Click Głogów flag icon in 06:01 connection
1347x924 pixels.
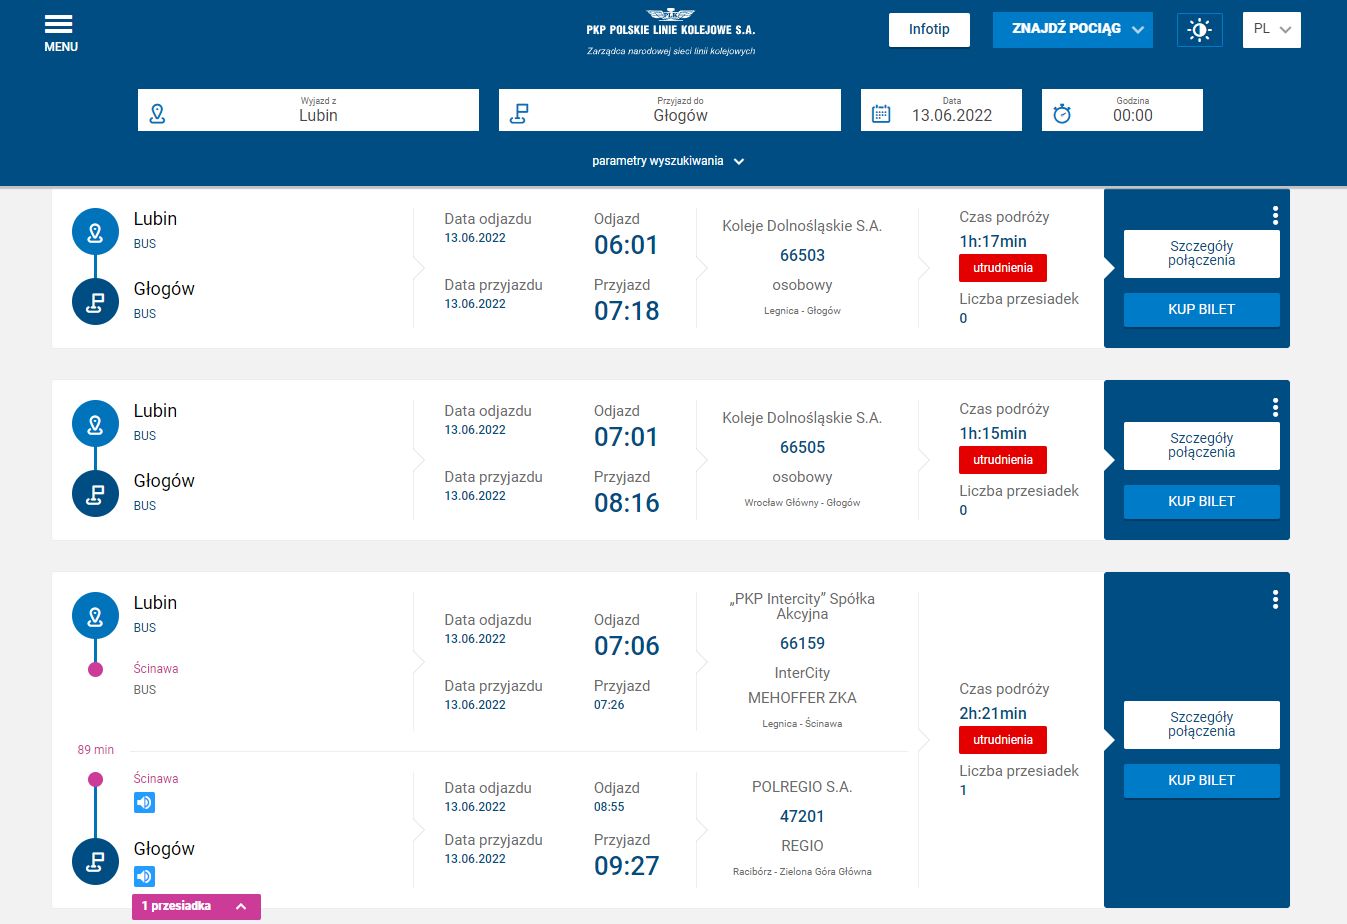[x=95, y=302]
